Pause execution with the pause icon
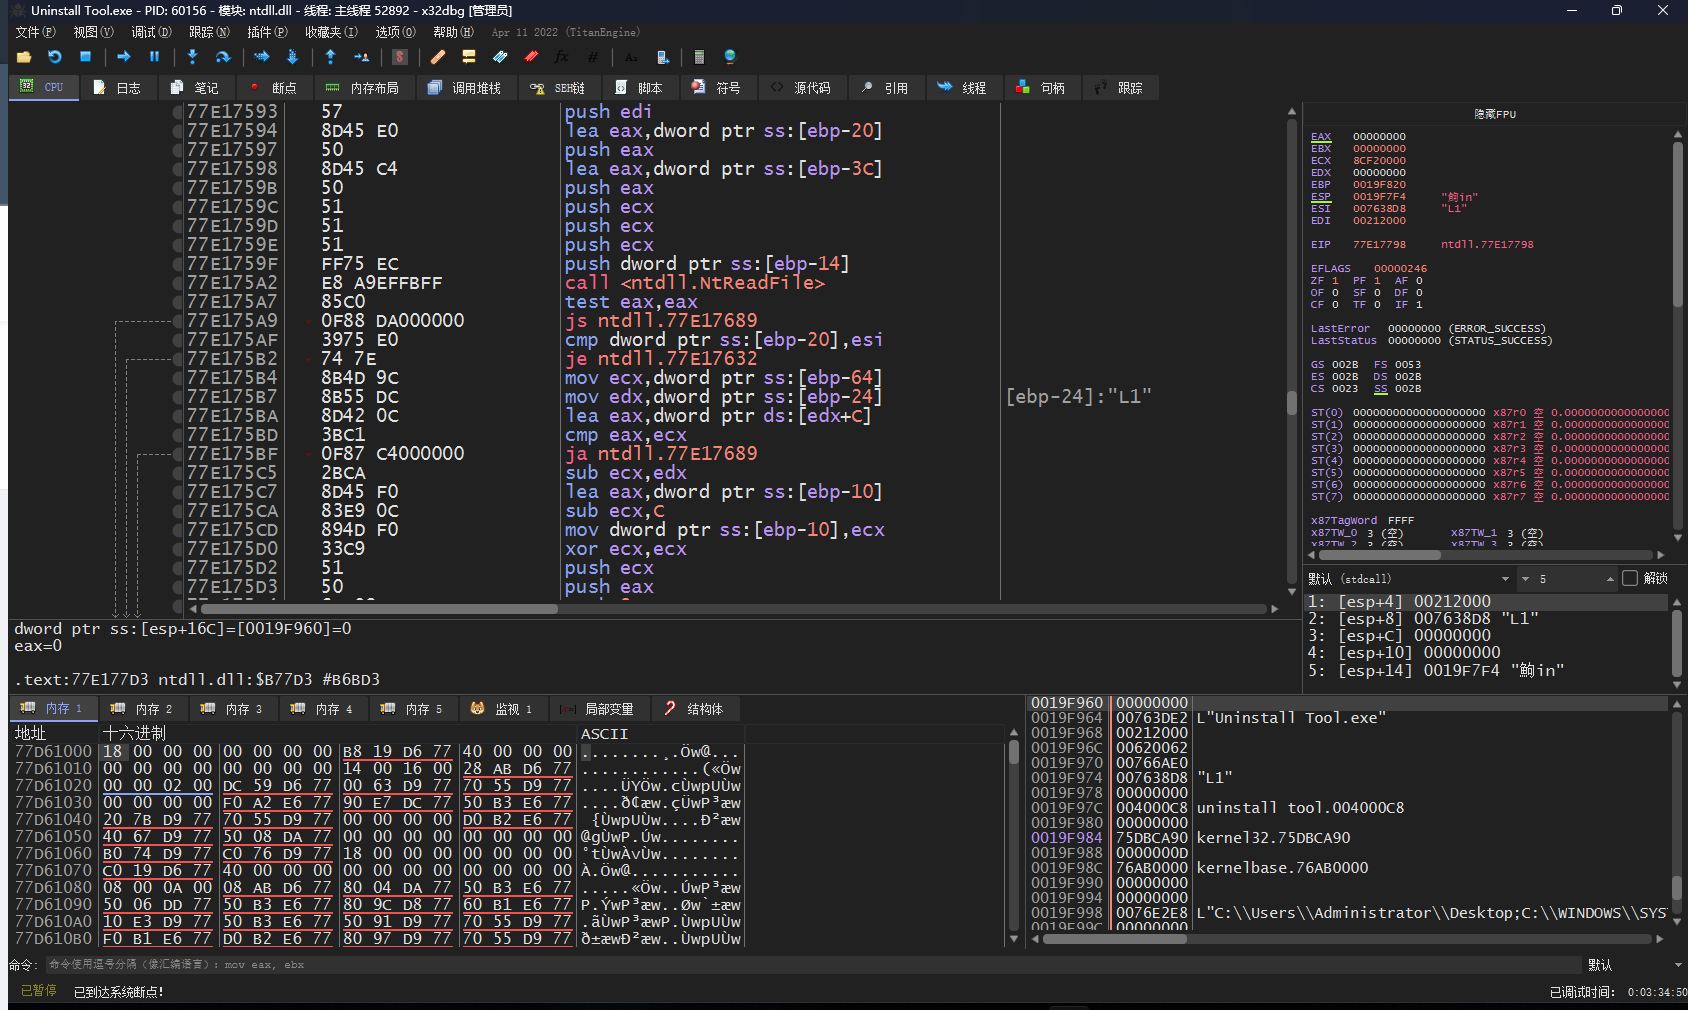 [x=154, y=57]
